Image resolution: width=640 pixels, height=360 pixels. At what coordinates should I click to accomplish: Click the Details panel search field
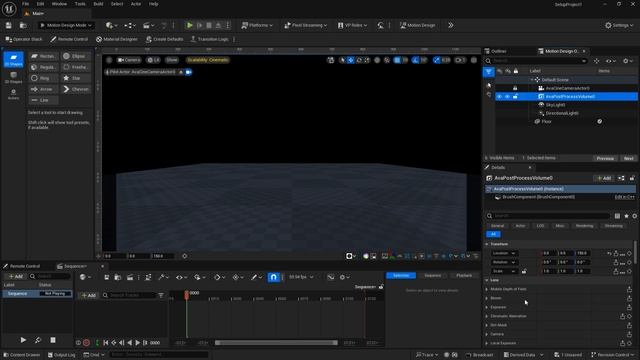(548, 216)
